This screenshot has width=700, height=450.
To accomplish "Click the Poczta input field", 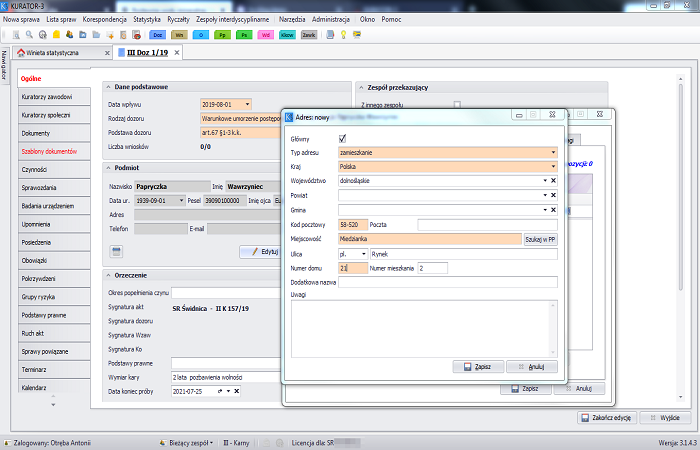I will 488,225.
